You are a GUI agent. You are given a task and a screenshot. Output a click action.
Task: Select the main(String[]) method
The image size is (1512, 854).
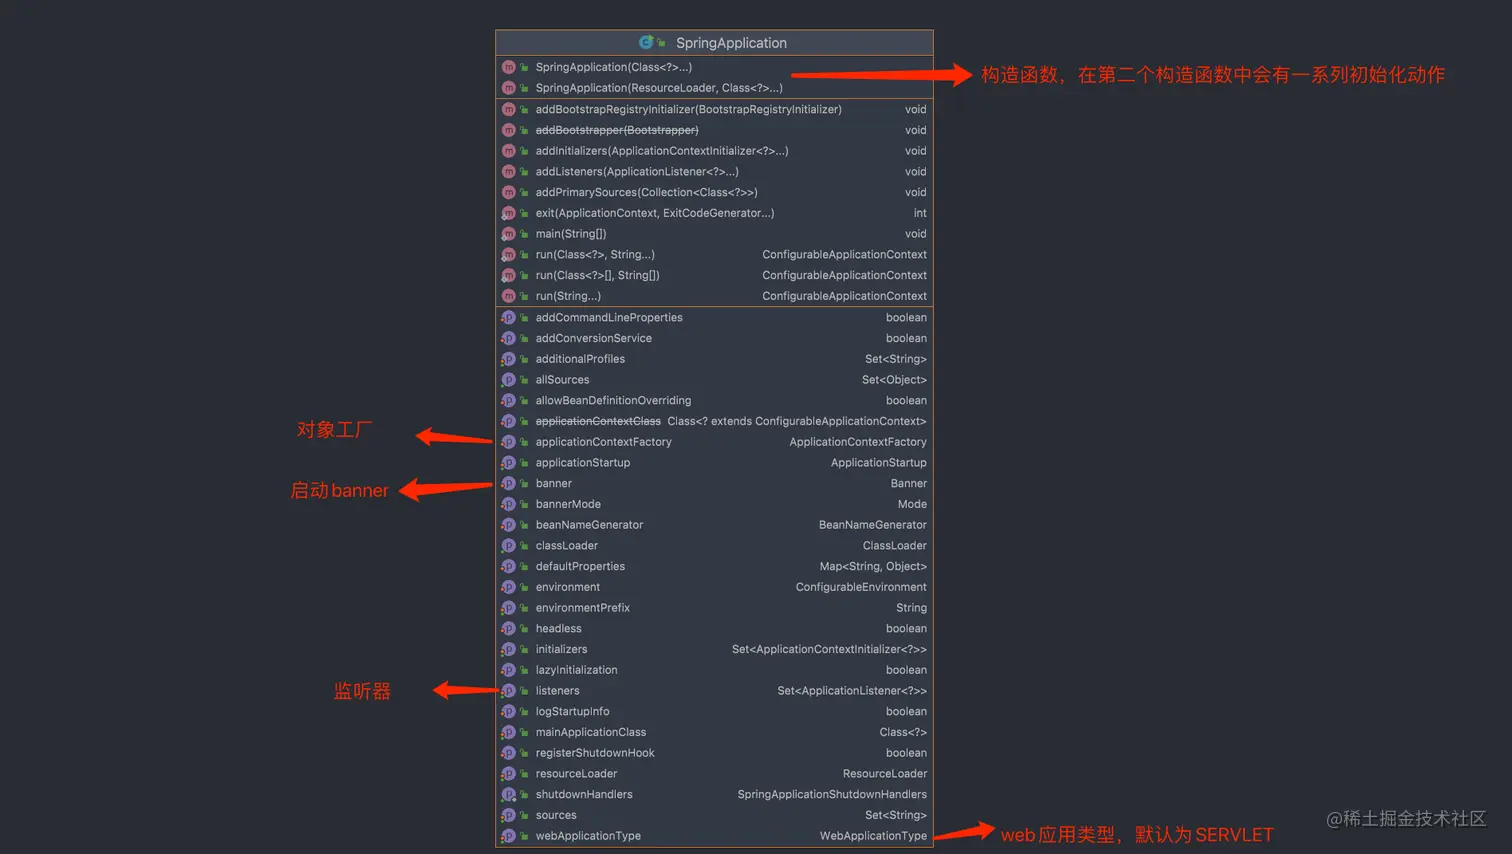tap(714, 234)
